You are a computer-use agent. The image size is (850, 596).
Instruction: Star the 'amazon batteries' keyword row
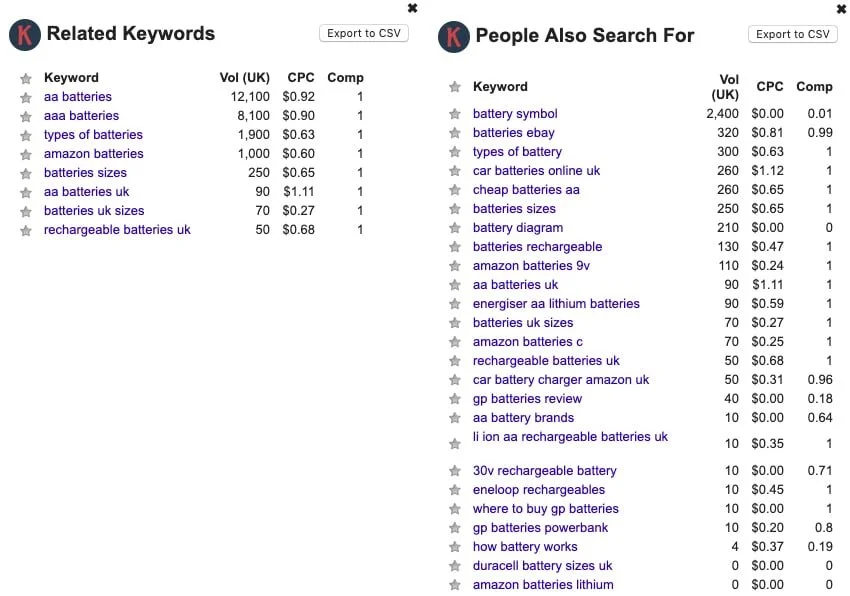pos(25,155)
